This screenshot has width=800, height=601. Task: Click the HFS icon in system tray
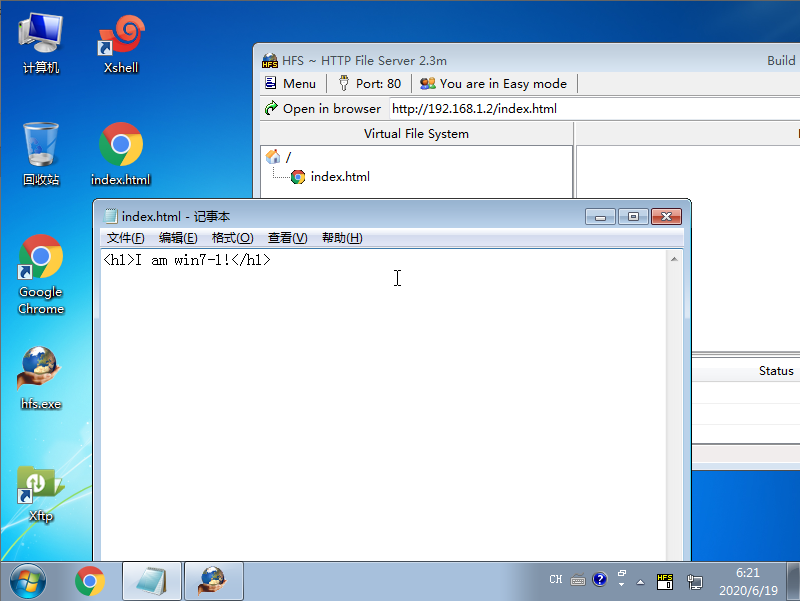(665, 580)
